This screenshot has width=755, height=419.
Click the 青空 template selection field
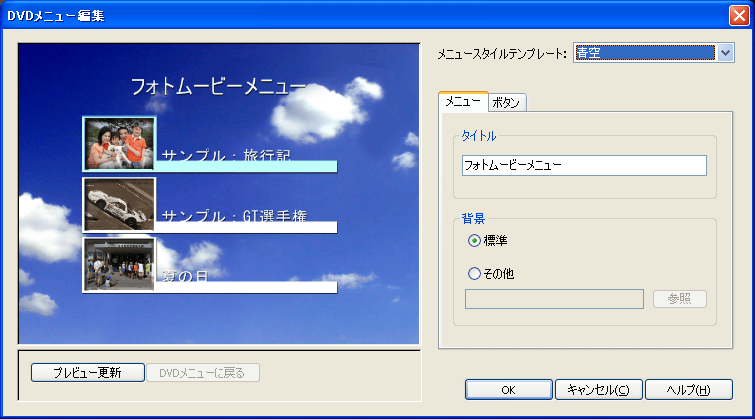click(x=645, y=52)
